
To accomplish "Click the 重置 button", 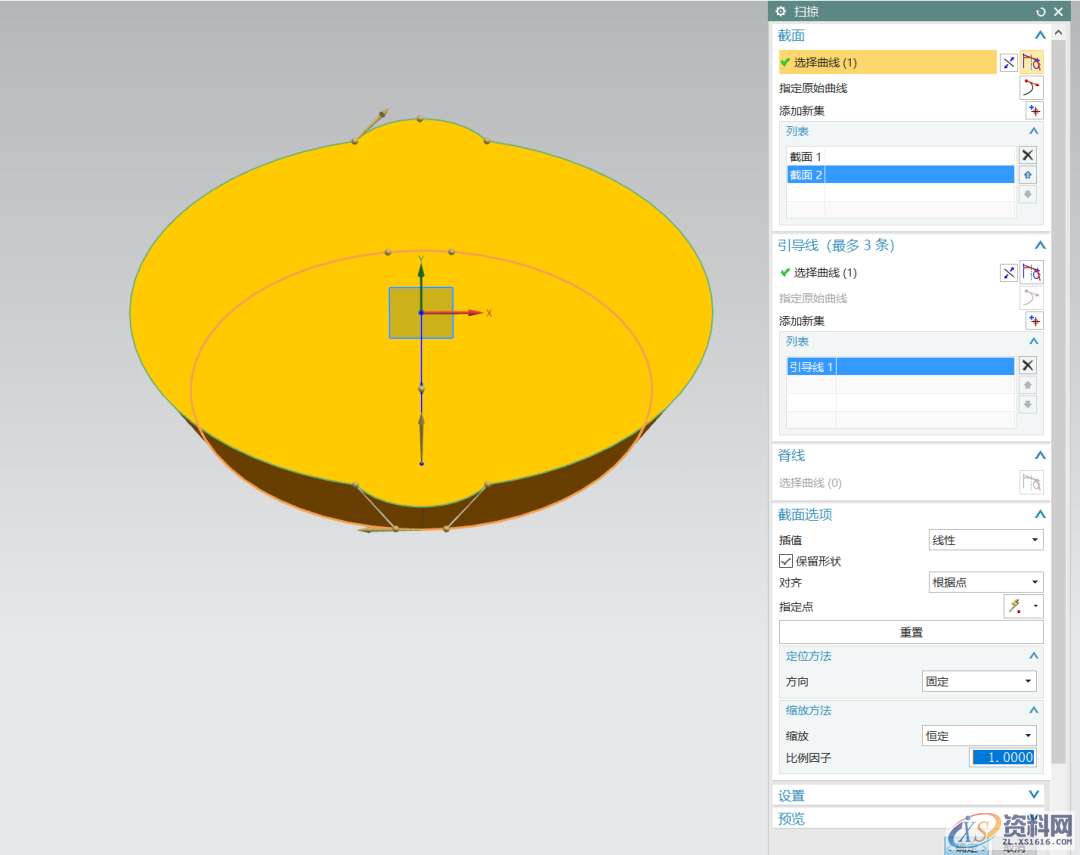I will pos(911,632).
